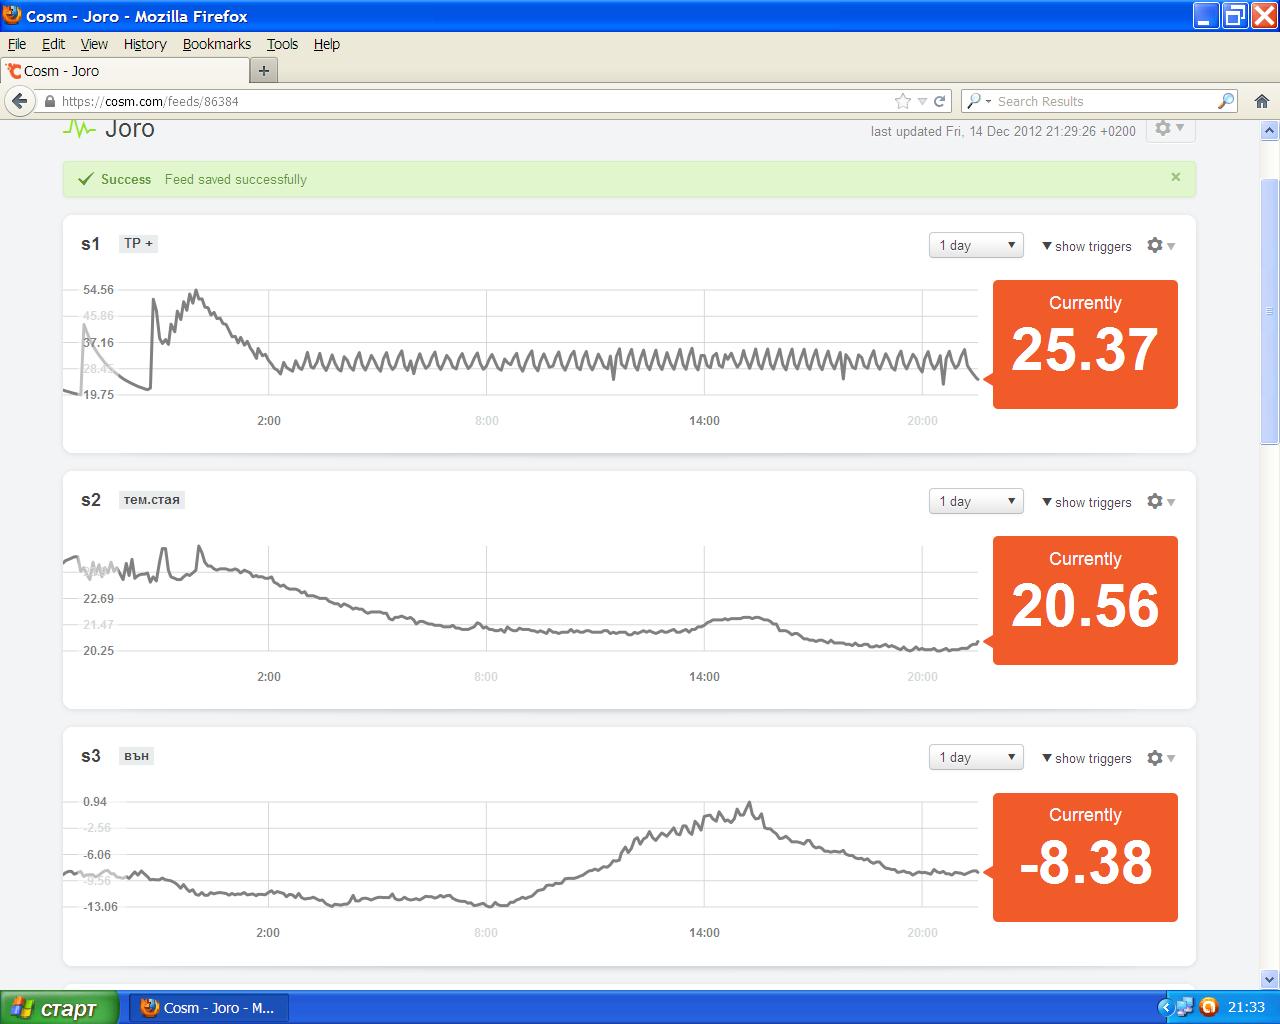Viewport: 1280px width, 1024px height.
Task: Open the History menu
Action: coord(145,44)
